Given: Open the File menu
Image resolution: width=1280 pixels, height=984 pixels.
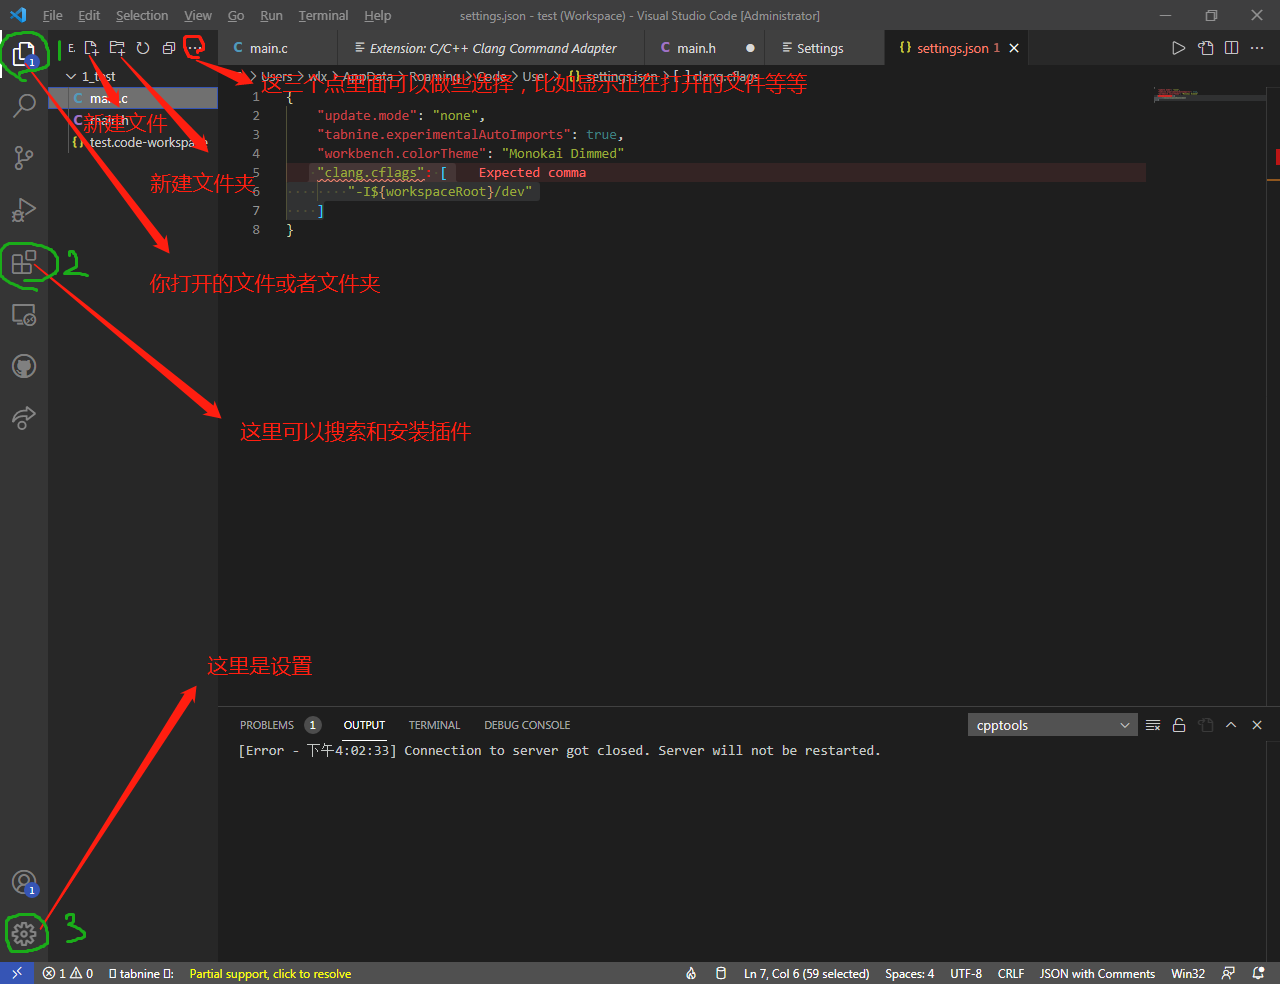Looking at the screenshot, I should coord(53,15).
